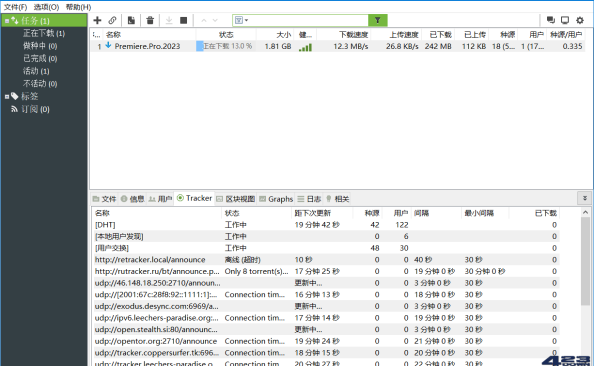594x366 pixels.
Task: Open the 文件(F) menu
Action: pyautogui.click(x=16, y=7)
